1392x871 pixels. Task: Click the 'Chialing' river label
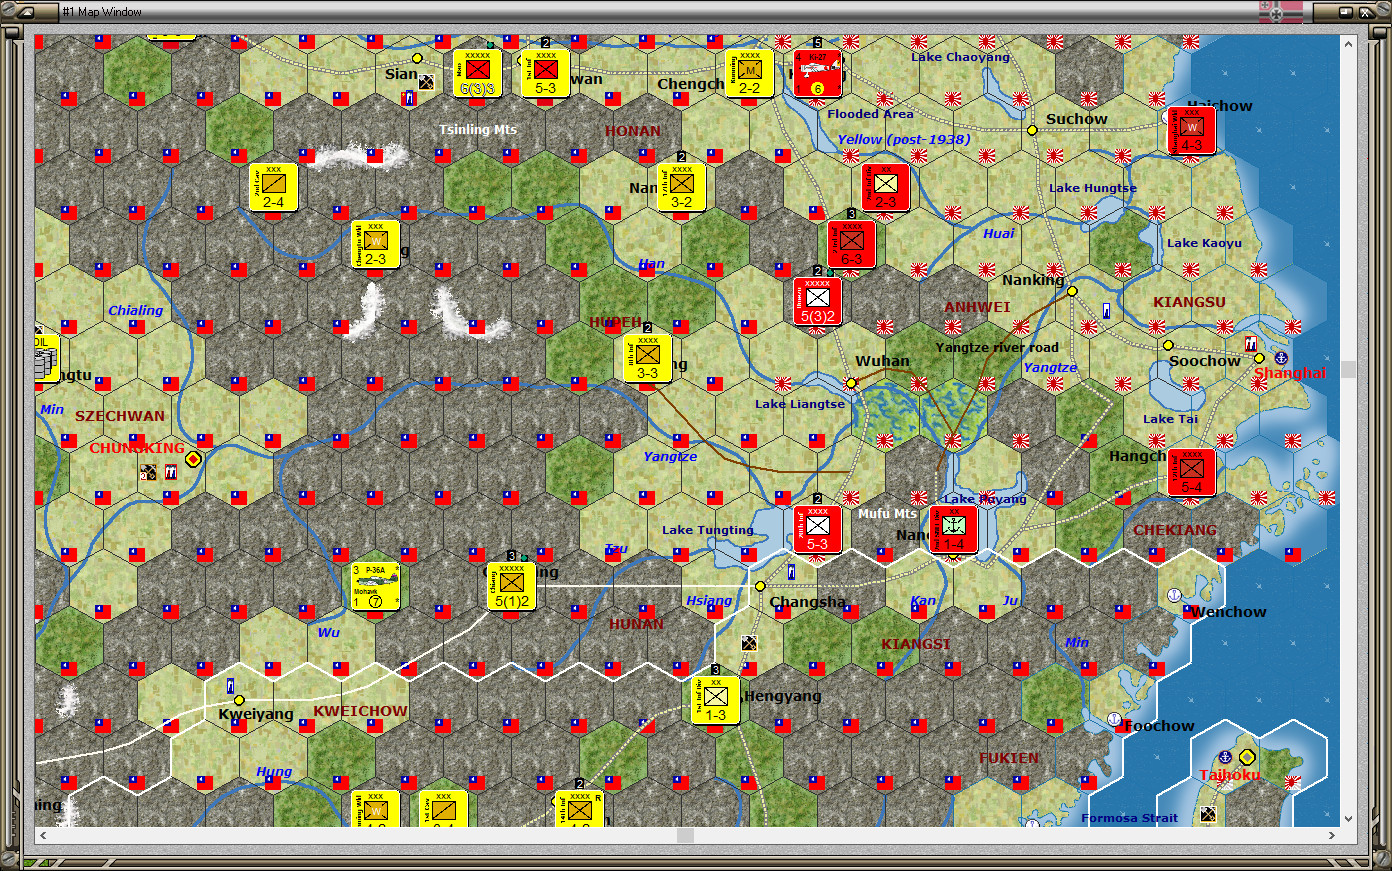click(x=136, y=311)
